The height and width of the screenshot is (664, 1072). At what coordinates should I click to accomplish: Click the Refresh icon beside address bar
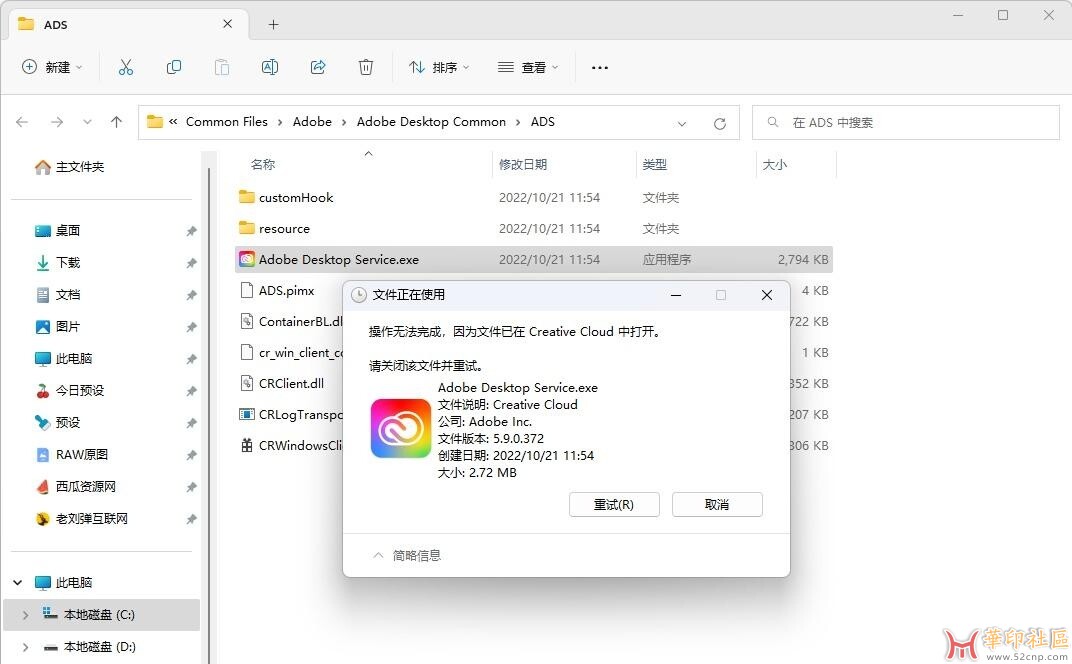(x=719, y=124)
